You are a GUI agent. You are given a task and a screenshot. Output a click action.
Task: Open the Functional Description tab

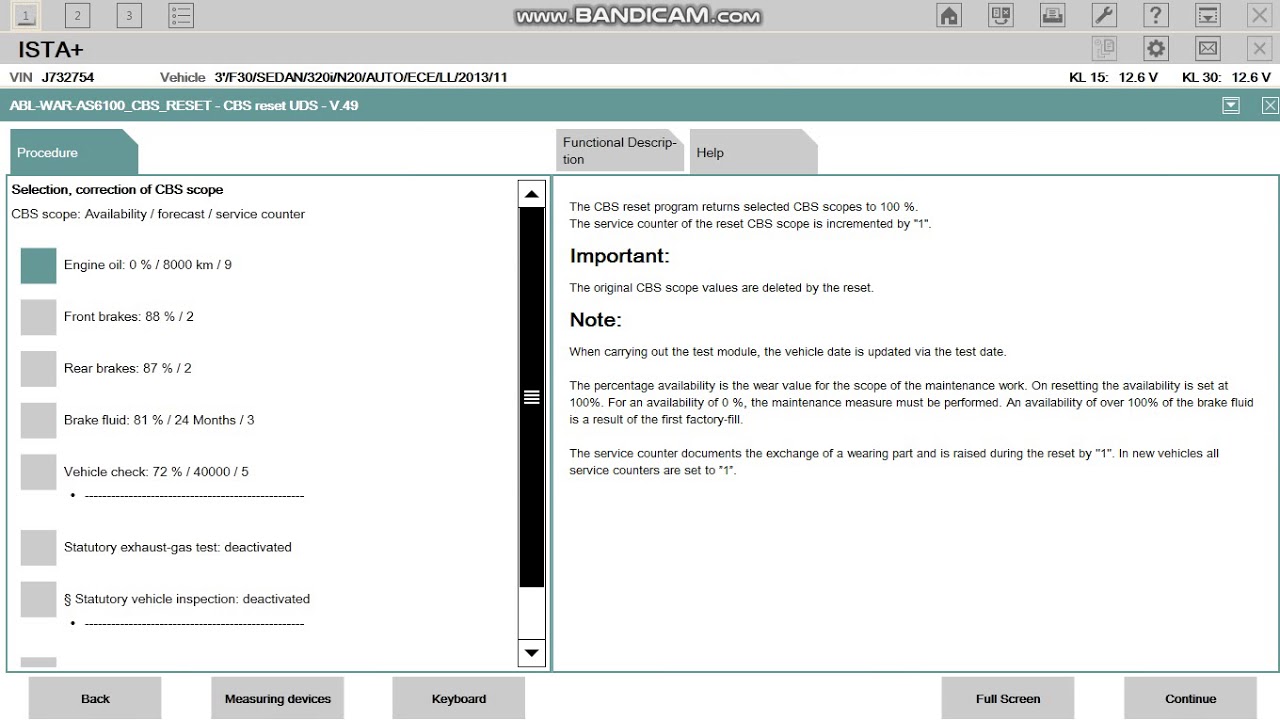pos(621,151)
